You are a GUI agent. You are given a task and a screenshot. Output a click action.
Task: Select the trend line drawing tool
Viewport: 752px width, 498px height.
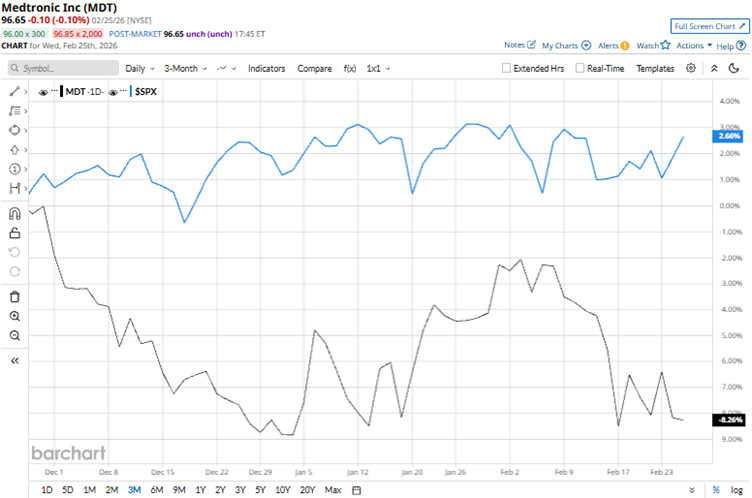coord(14,92)
